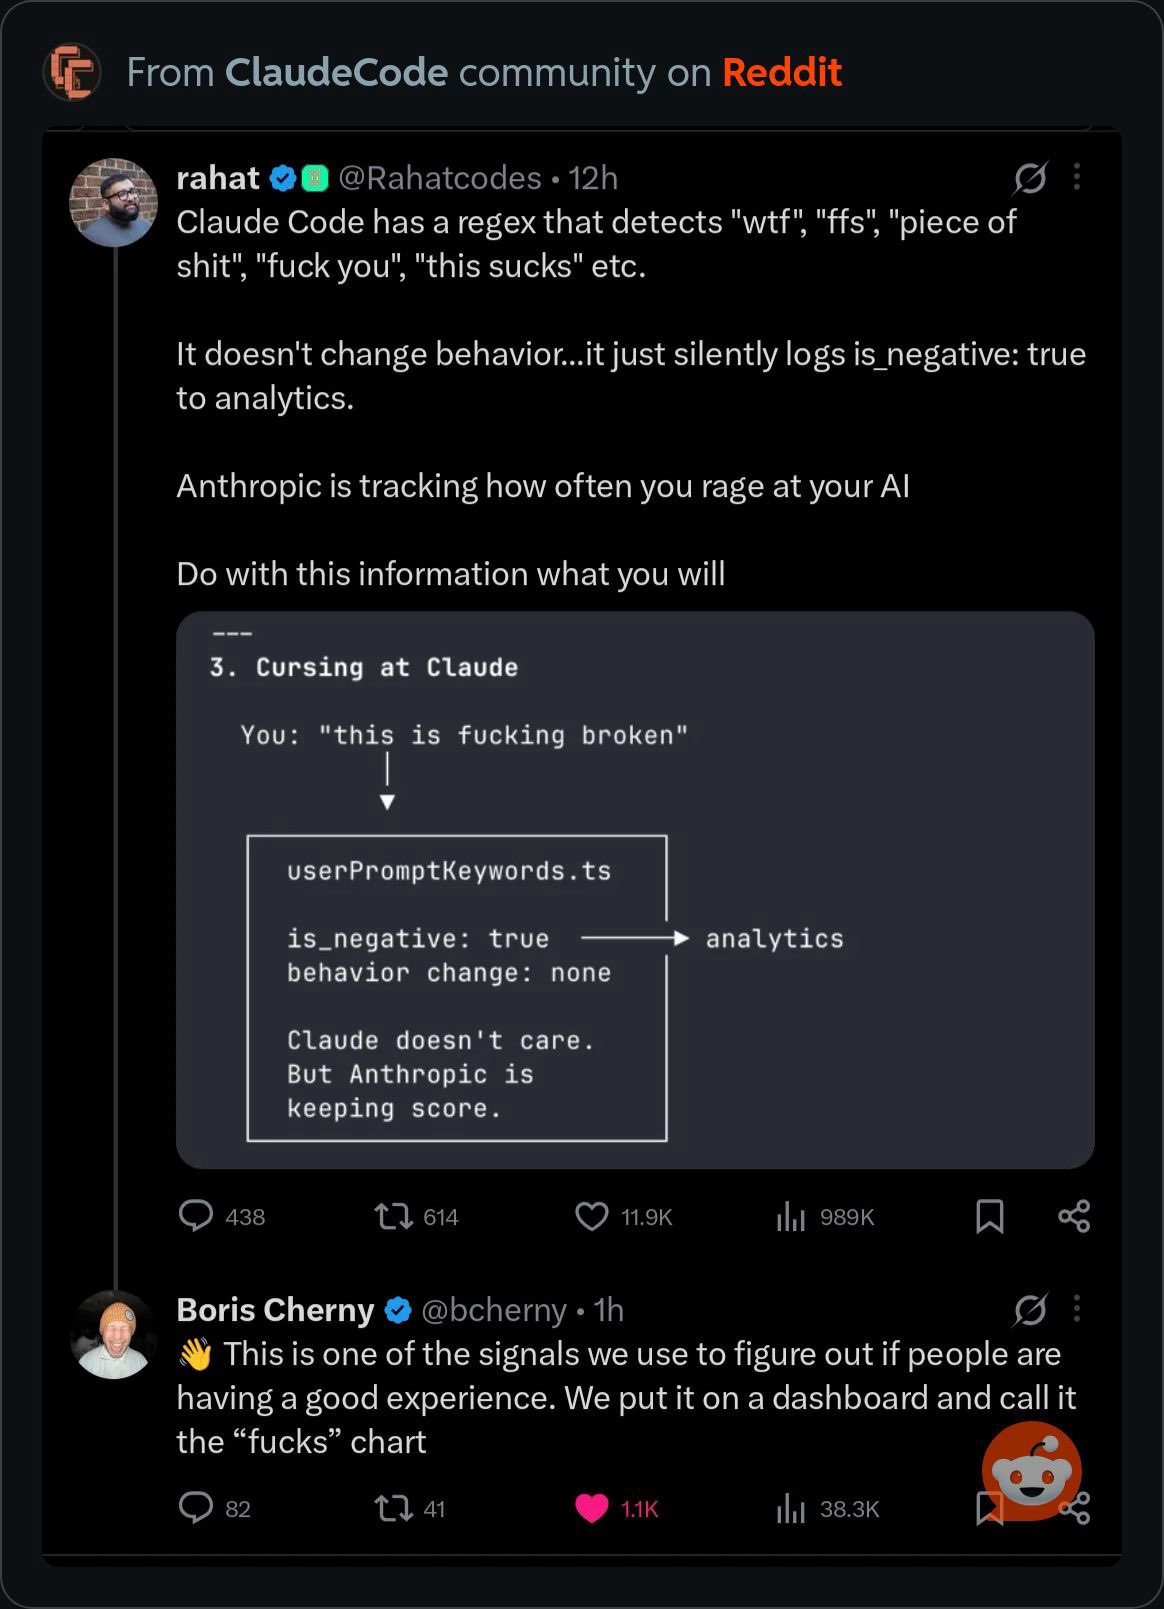Unlike Boris Cherny's tweet via pink heart

592,1508
